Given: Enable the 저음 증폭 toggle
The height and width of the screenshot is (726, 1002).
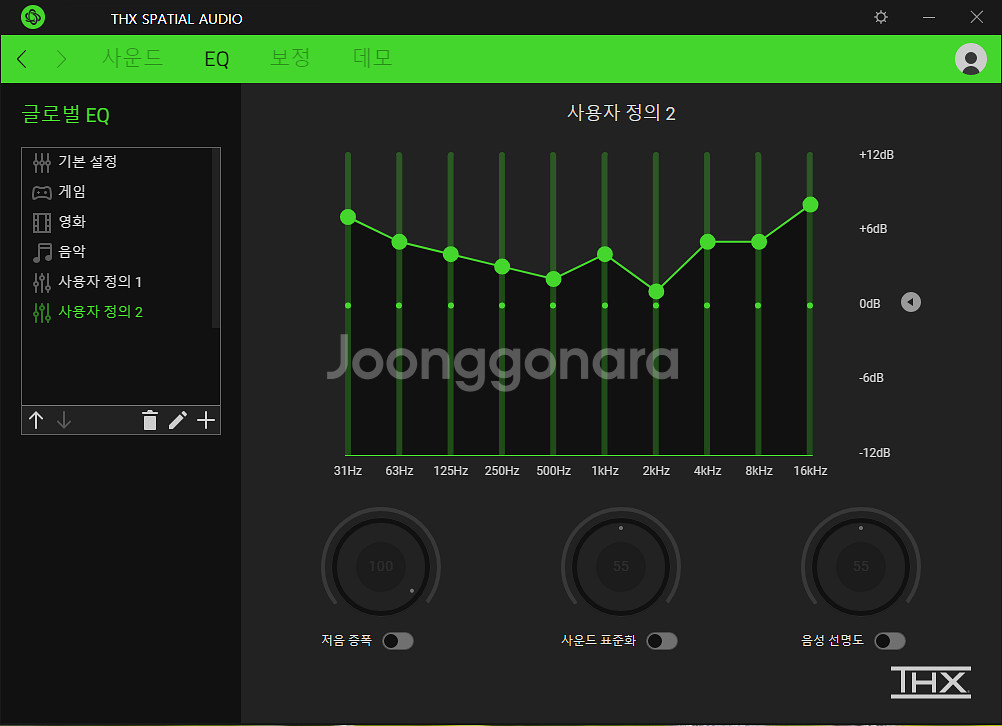Looking at the screenshot, I should point(398,641).
